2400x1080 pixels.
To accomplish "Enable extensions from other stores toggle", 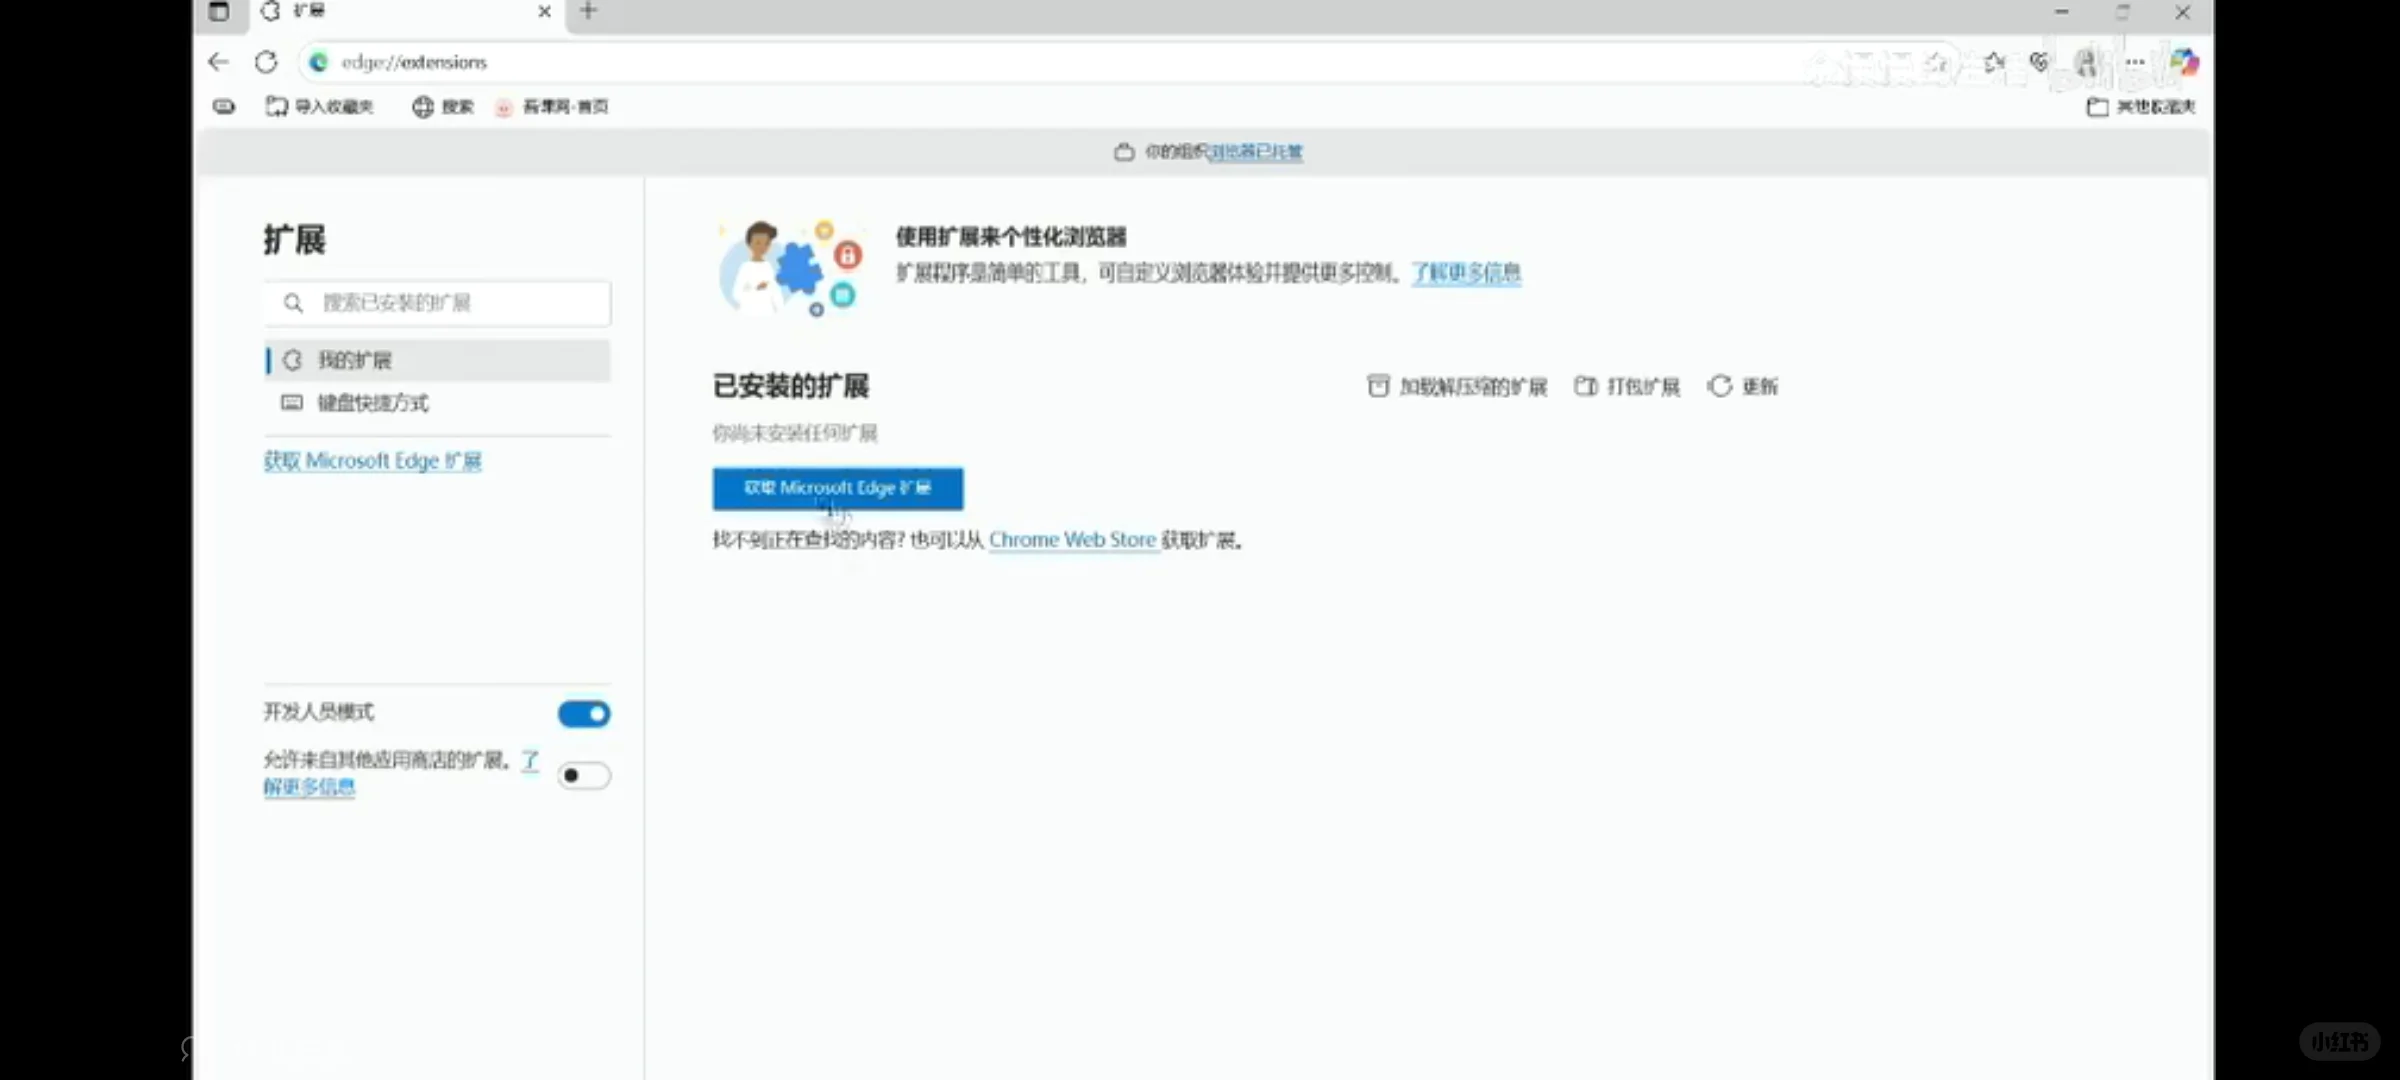I will coord(584,775).
